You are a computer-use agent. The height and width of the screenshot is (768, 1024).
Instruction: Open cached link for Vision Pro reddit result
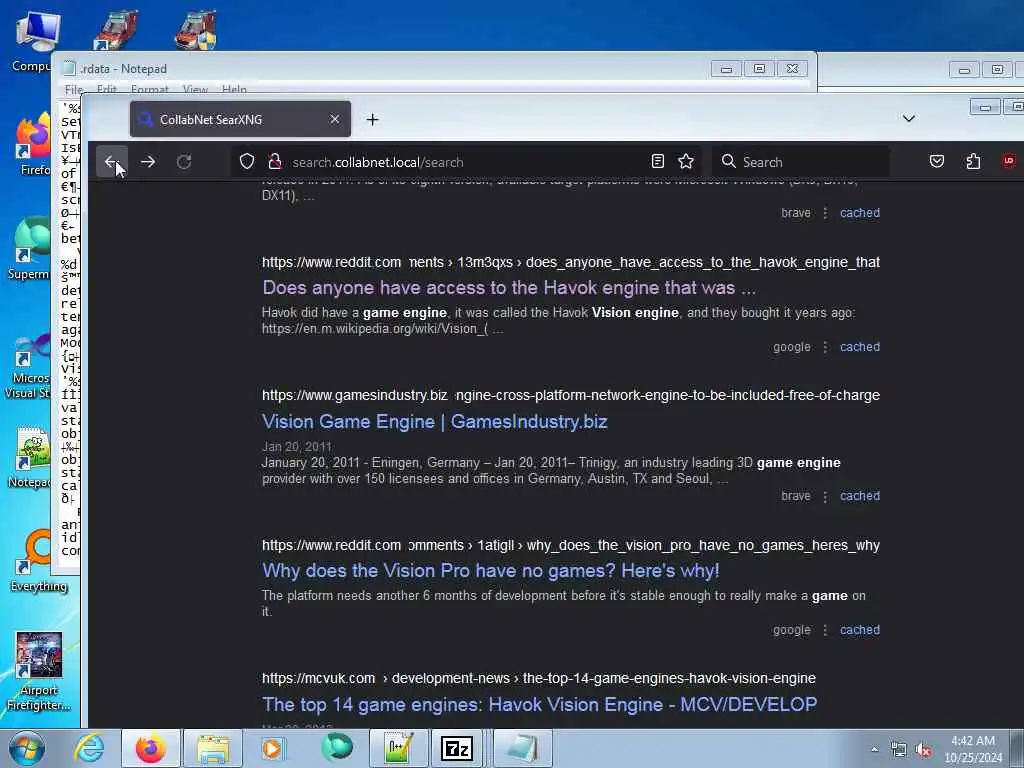859,630
